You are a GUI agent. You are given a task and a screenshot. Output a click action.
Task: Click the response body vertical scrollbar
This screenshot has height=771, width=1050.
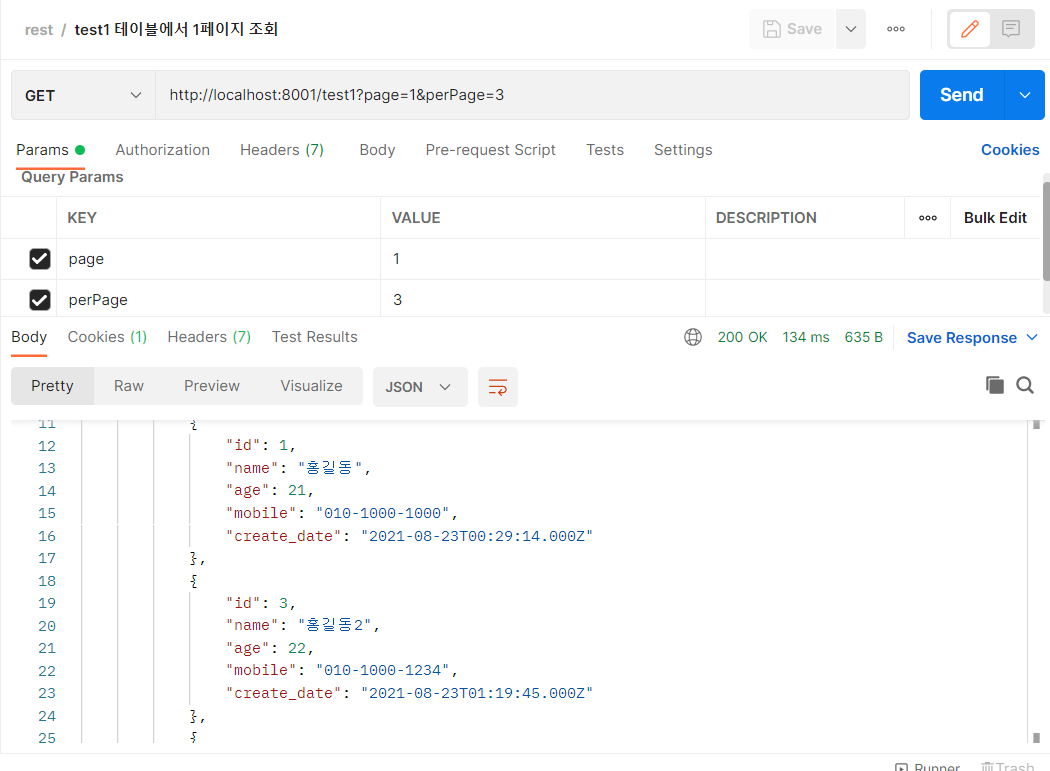(1036, 581)
